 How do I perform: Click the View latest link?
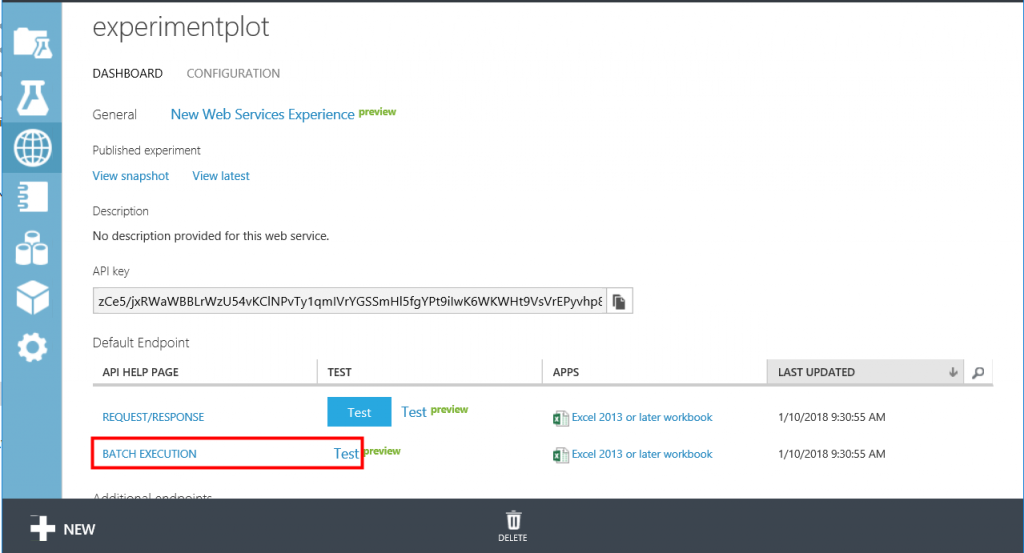click(221, 176)
